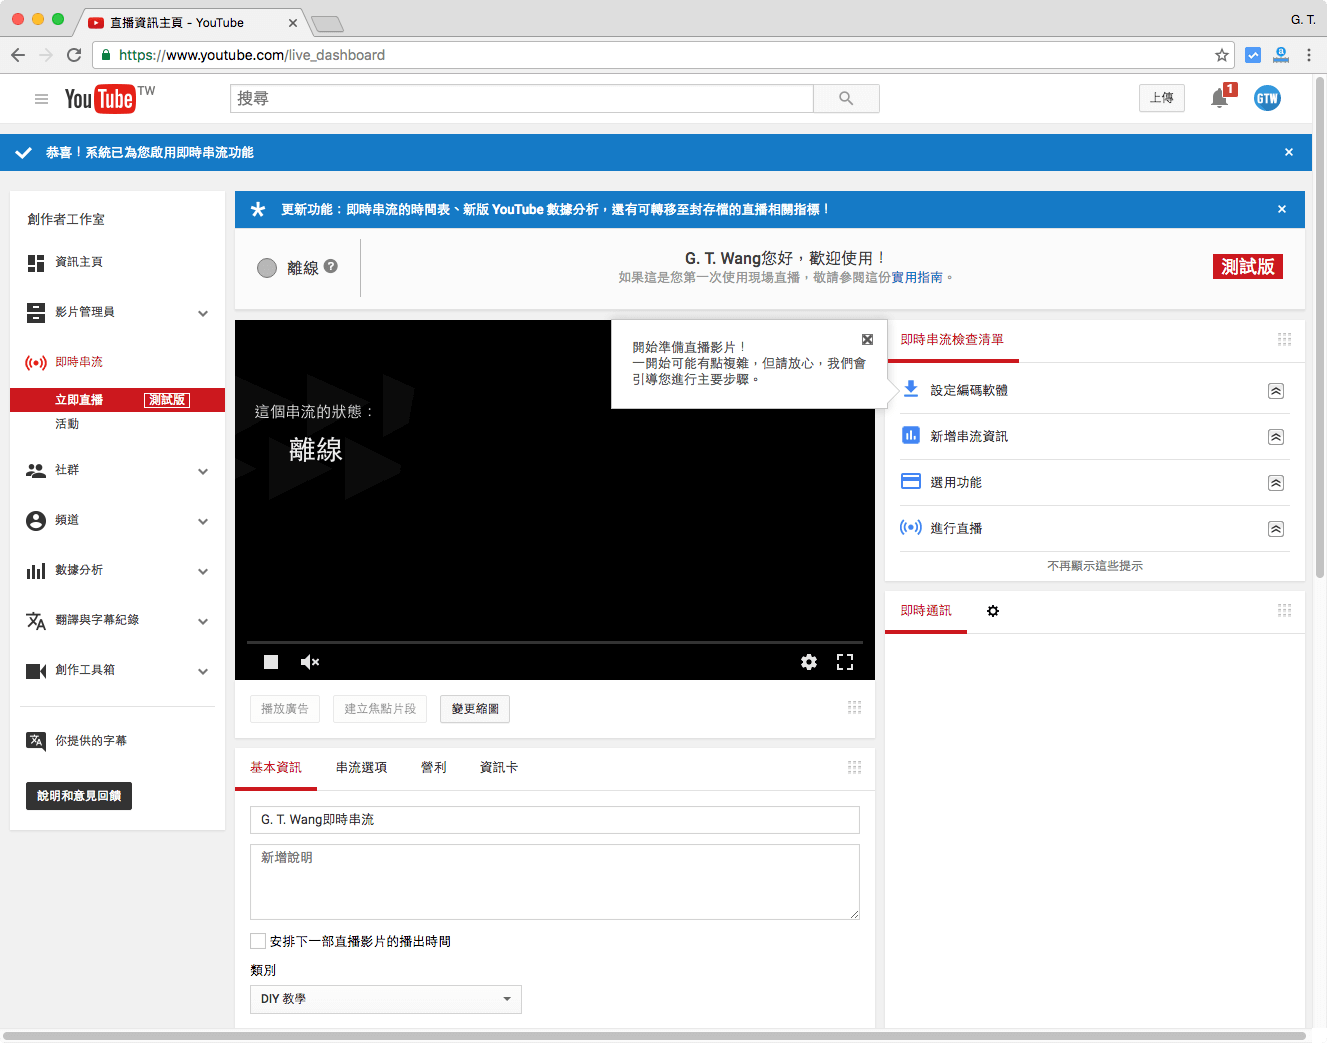Open the DIY 教學 category dropdown
The height and width of the screenshot is (1043, 1327).
point(385,998)
